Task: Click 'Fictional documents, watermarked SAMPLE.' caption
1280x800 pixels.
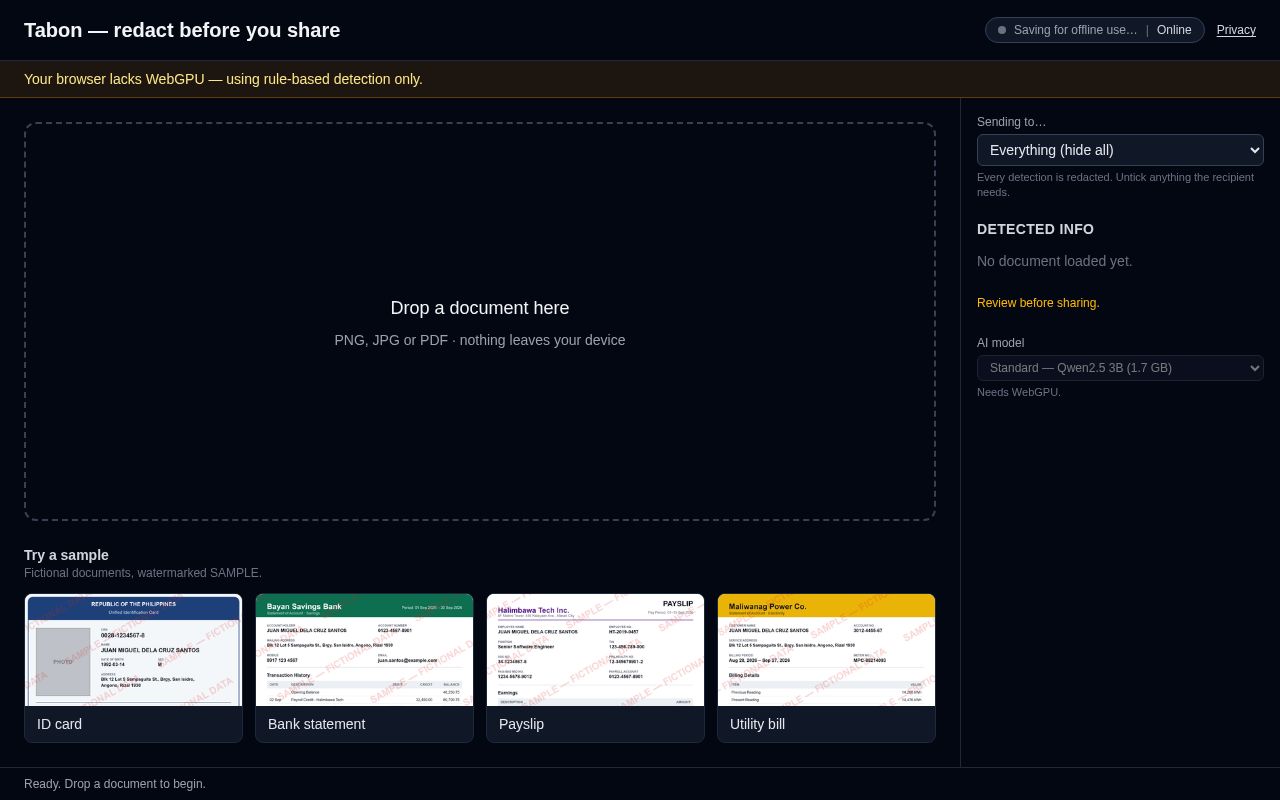Action: [x=143, y=573]
